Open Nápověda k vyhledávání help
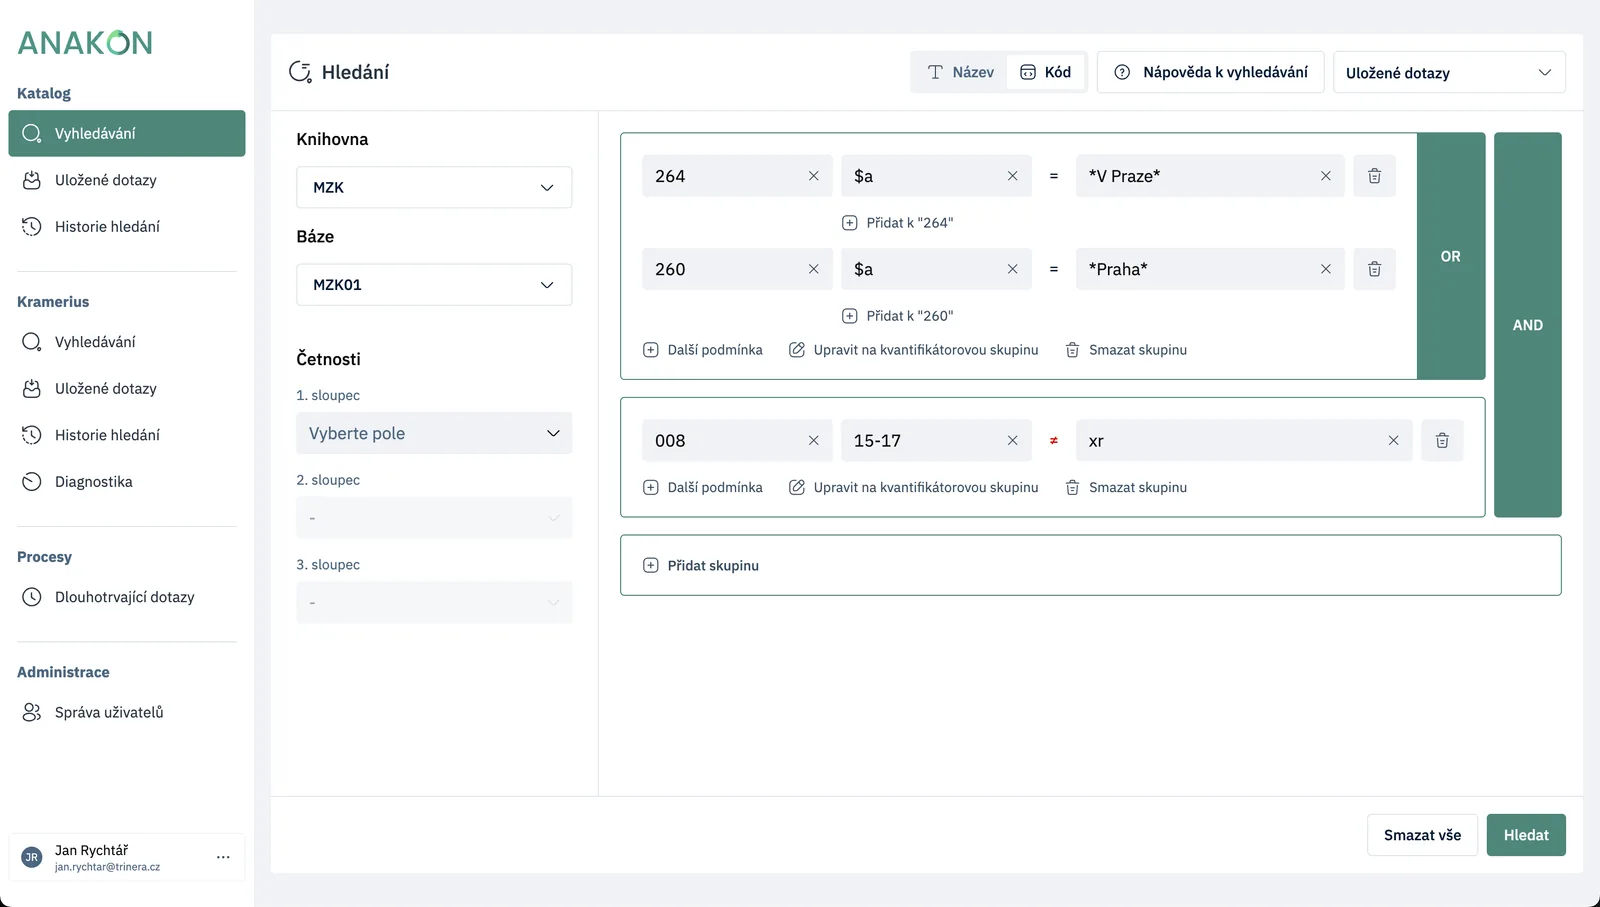Screen dimensions: 1600x907 coord(1211,72)
